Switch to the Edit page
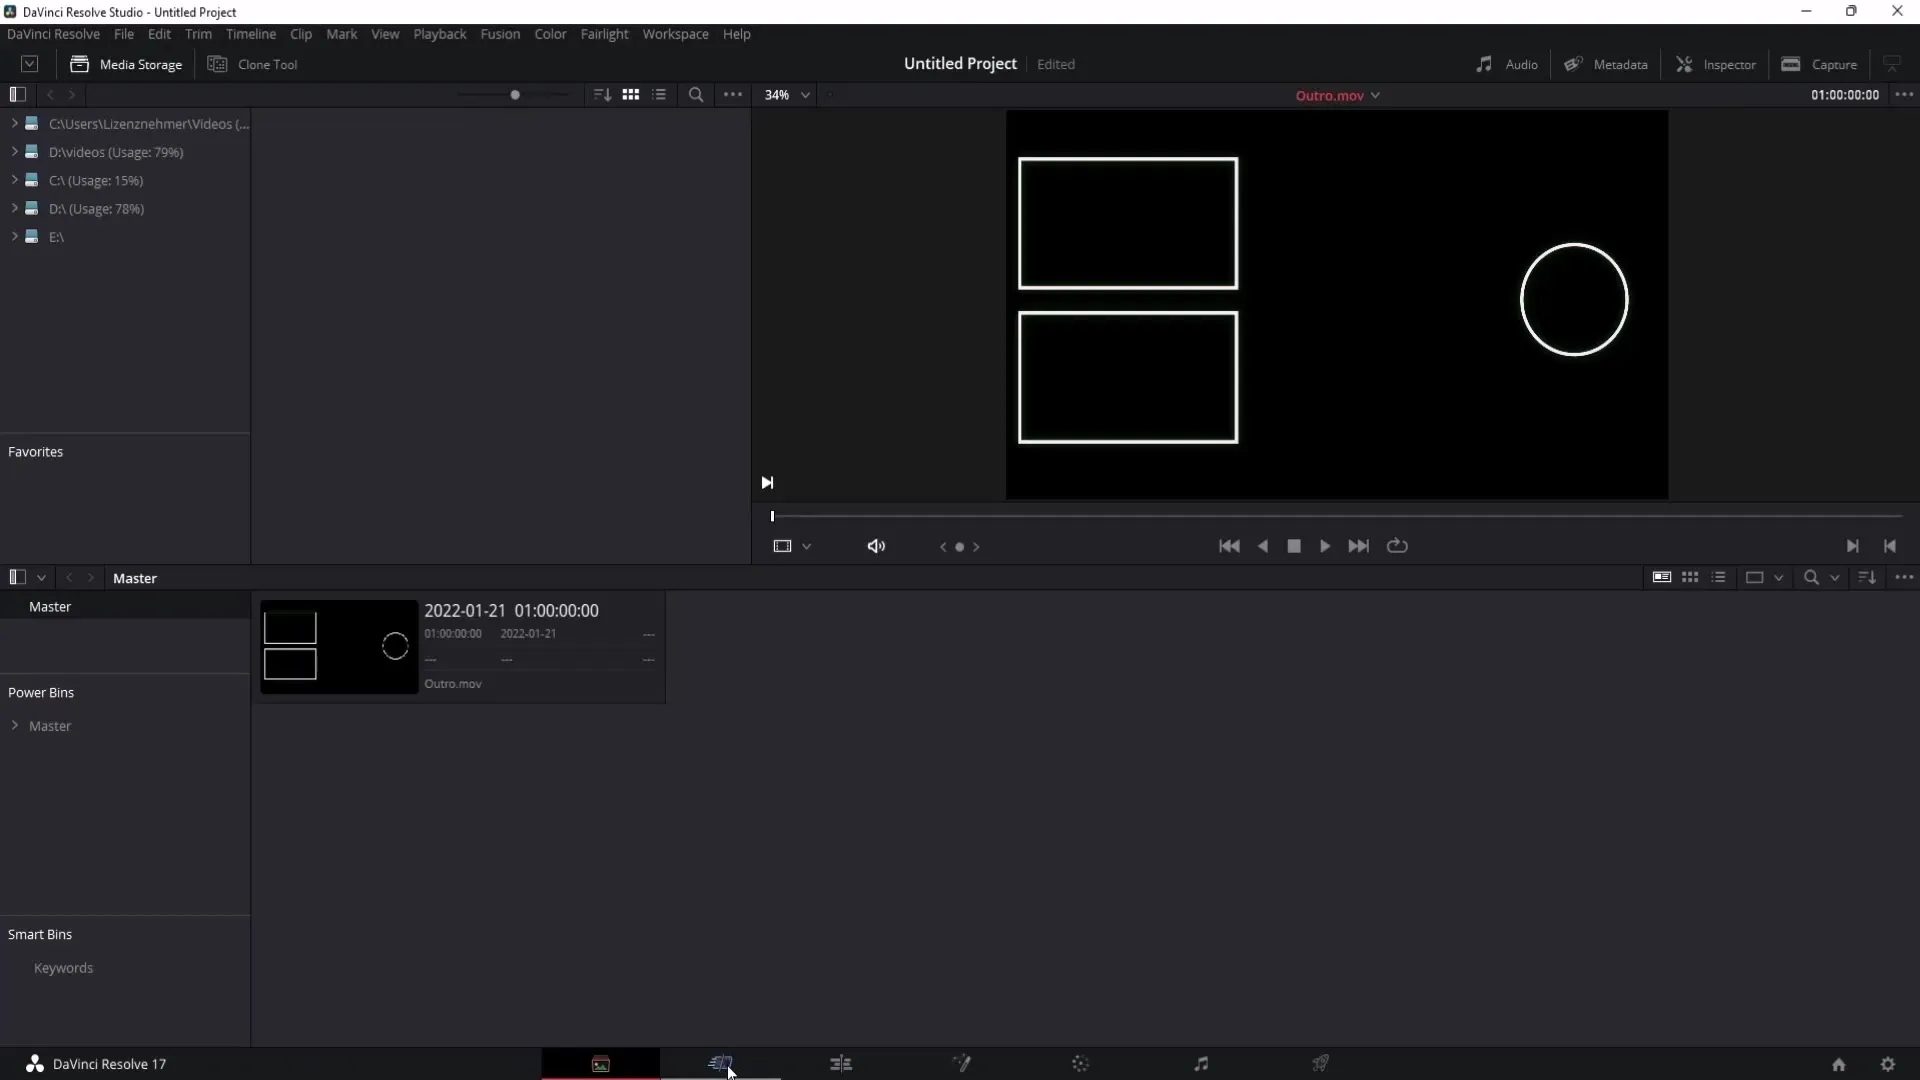This screenshot has width=1920, height=1080. [841, 1064]
